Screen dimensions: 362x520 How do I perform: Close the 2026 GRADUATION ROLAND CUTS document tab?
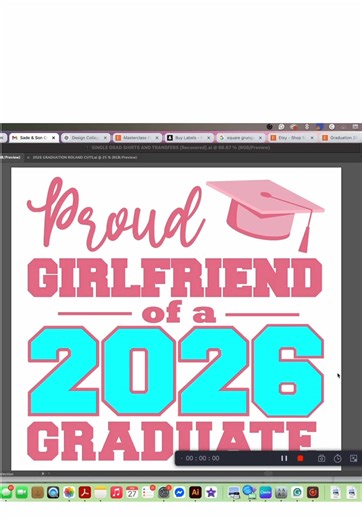point(28,157)
